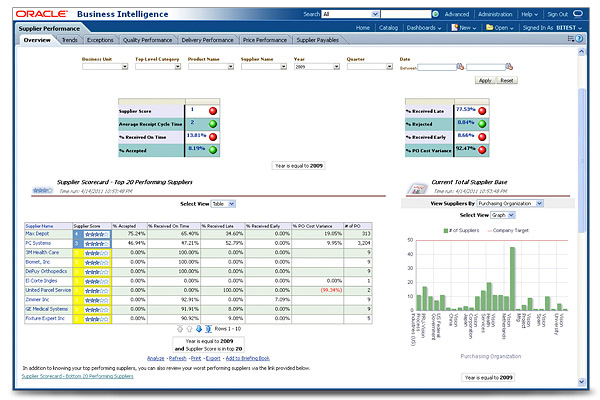600x400 pixels.
Task: Click red status light for Supplier Score
Action: (x=213, y=111)
